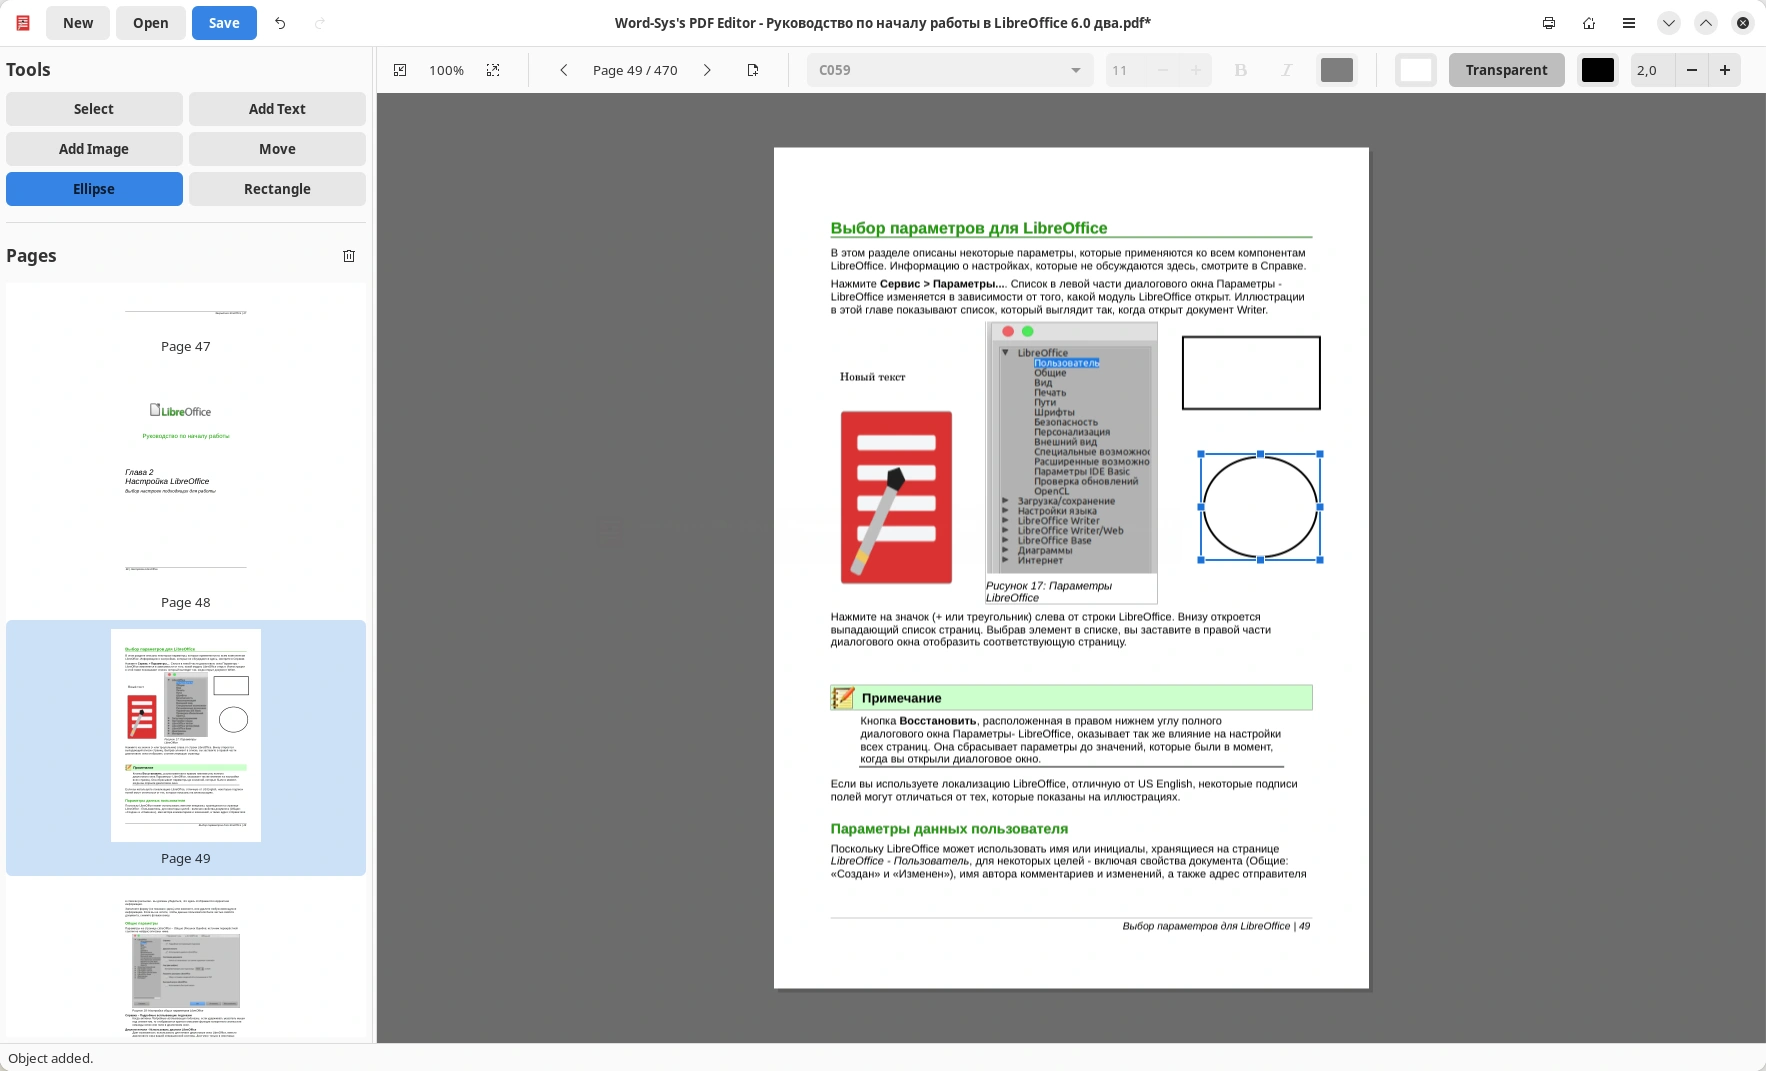
Task: Click the undo arrow icon
Action: pos(280,23)
